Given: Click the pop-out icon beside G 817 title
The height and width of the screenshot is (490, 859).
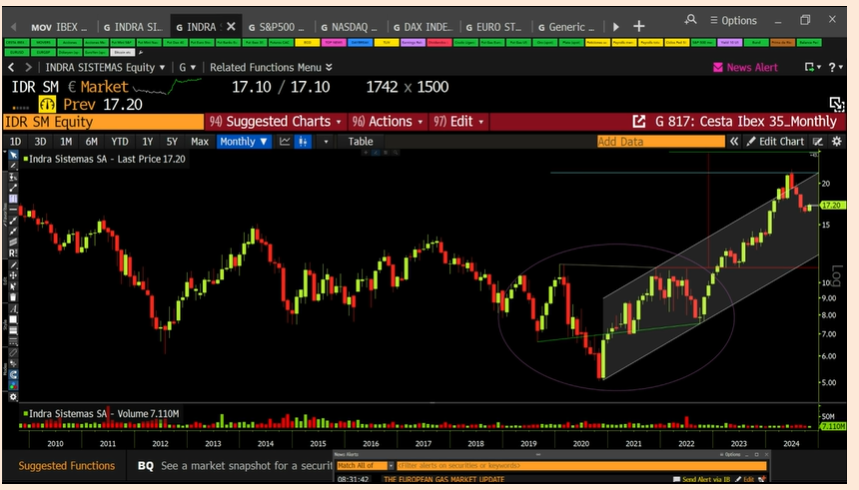Looking at the screenshot, I should pos(639,121).
